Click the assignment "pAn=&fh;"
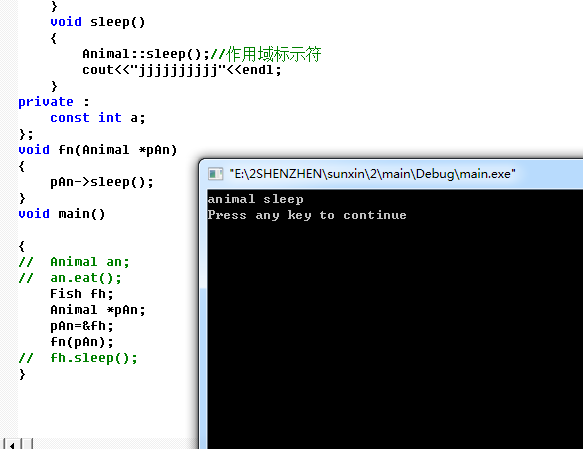 [82, 326]
